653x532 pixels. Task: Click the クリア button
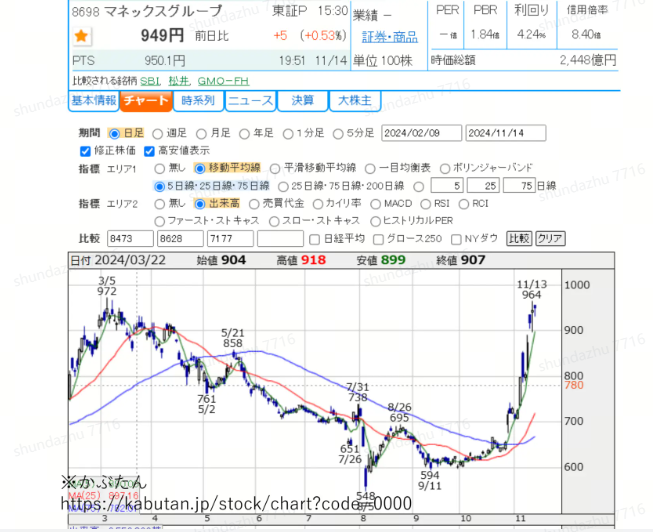click(550, 239)
